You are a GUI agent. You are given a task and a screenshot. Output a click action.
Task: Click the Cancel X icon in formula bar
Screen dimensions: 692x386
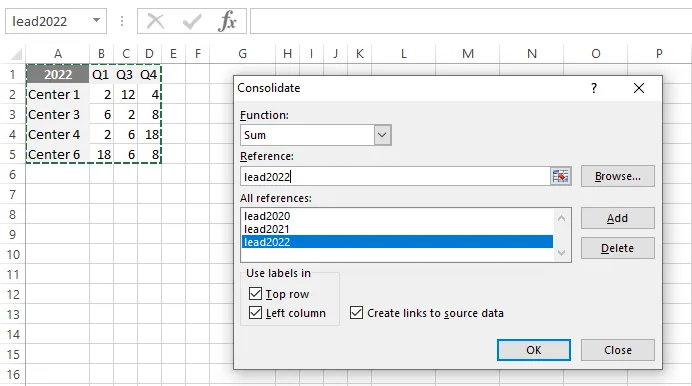[x=155, y=21]
